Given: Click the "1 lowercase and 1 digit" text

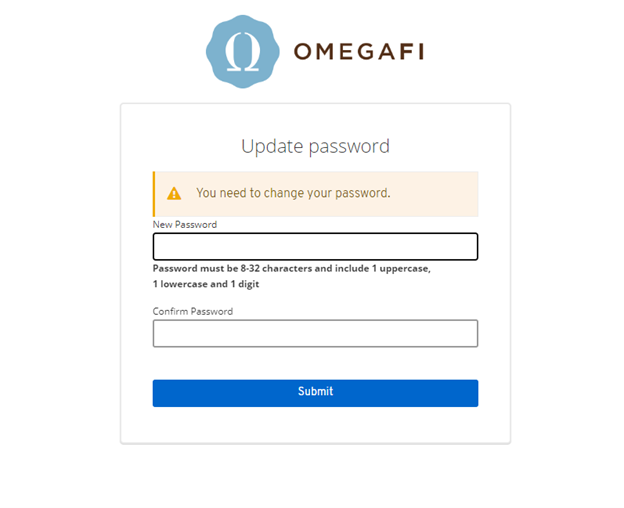Looking at the screenshot, I should point(206,285).
